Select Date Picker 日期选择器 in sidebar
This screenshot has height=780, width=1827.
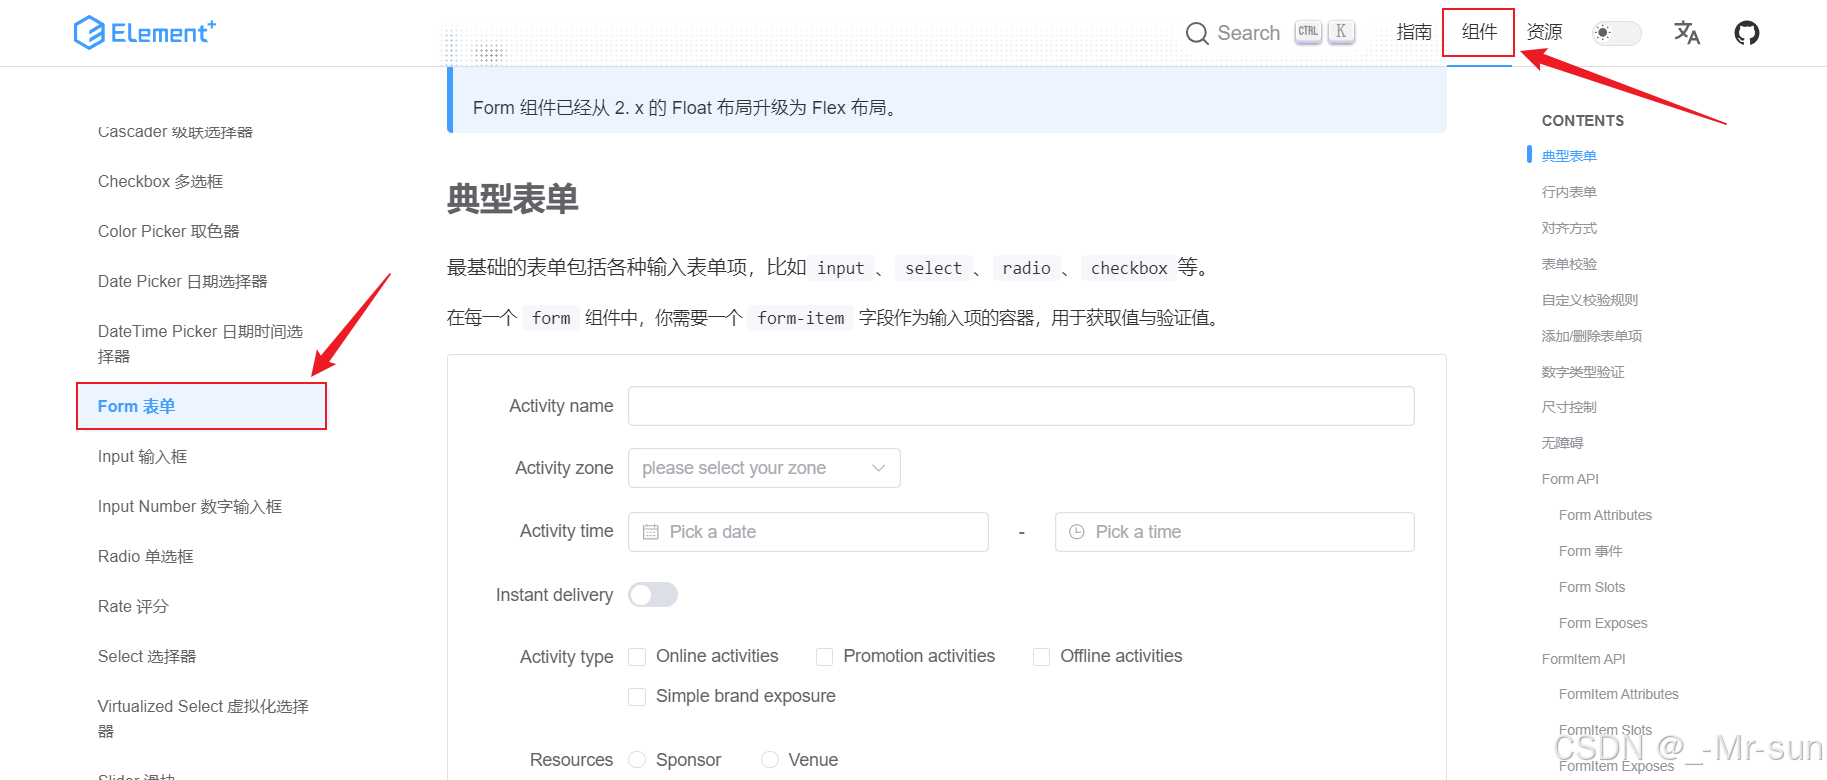[x=183, y=281]
